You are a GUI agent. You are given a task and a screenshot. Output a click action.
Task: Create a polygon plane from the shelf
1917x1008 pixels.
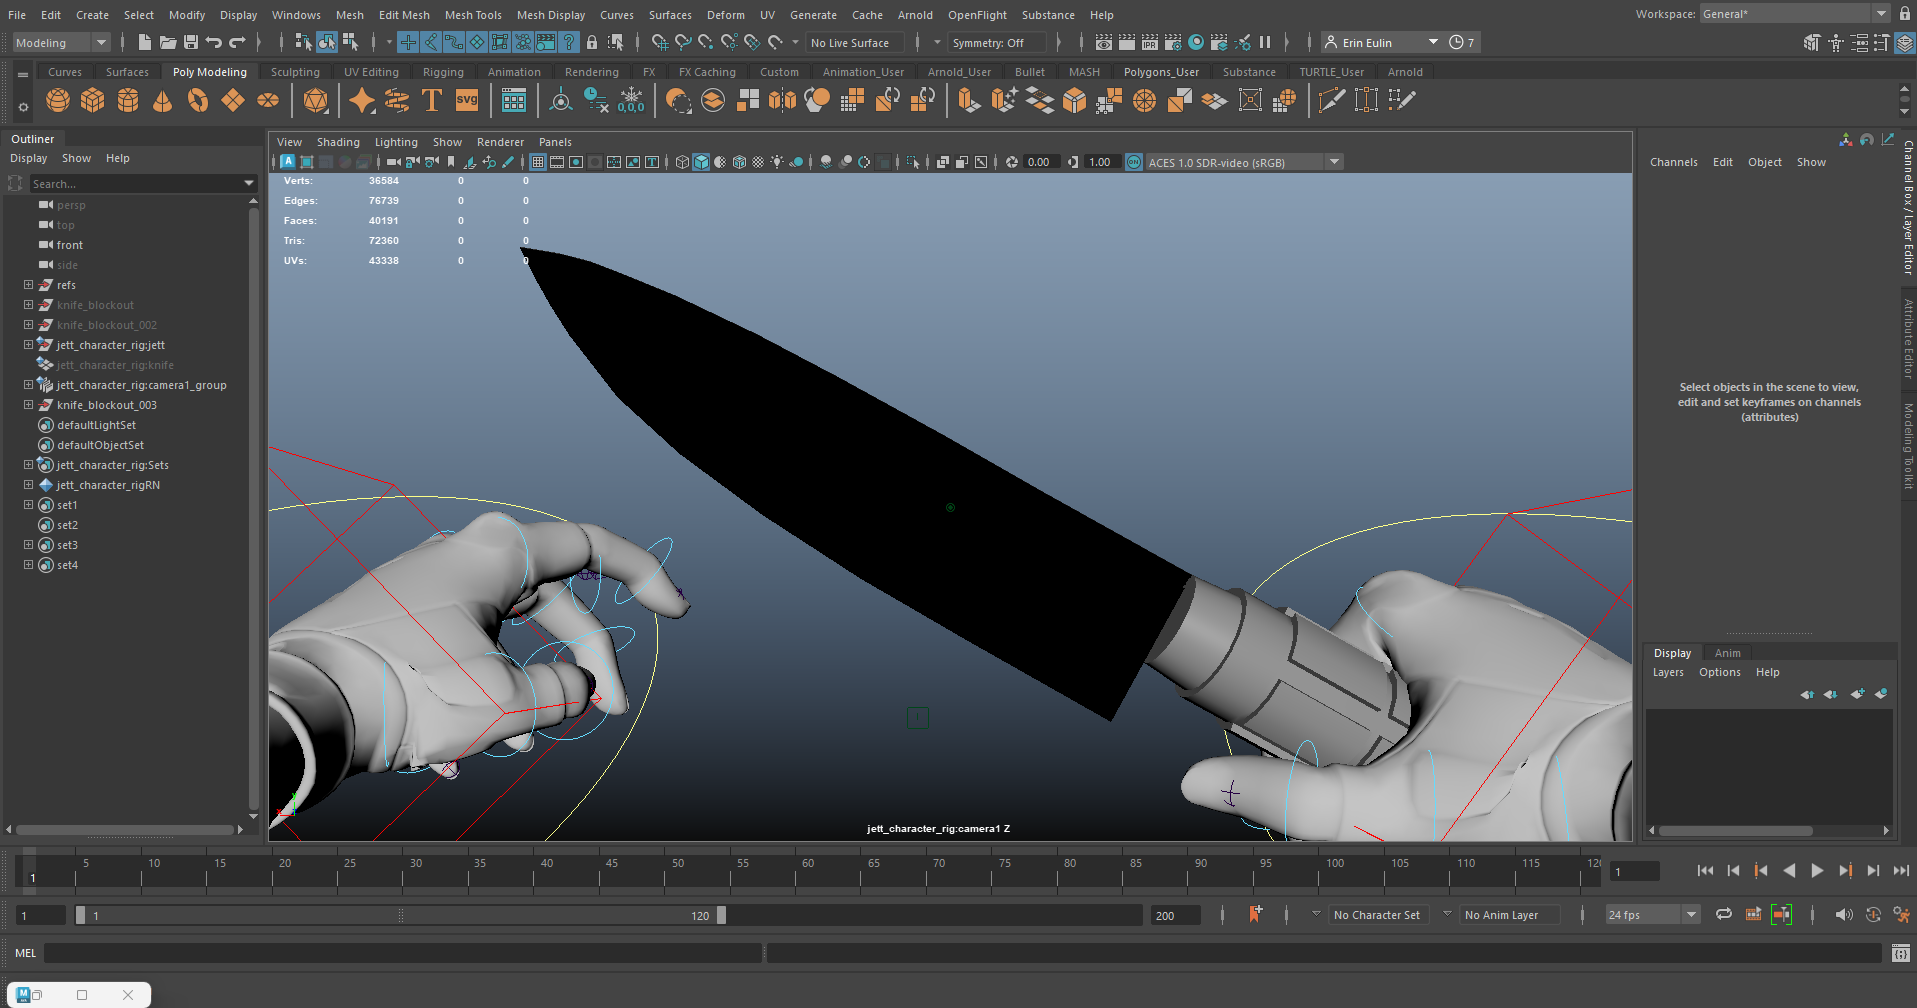[233, 100]
